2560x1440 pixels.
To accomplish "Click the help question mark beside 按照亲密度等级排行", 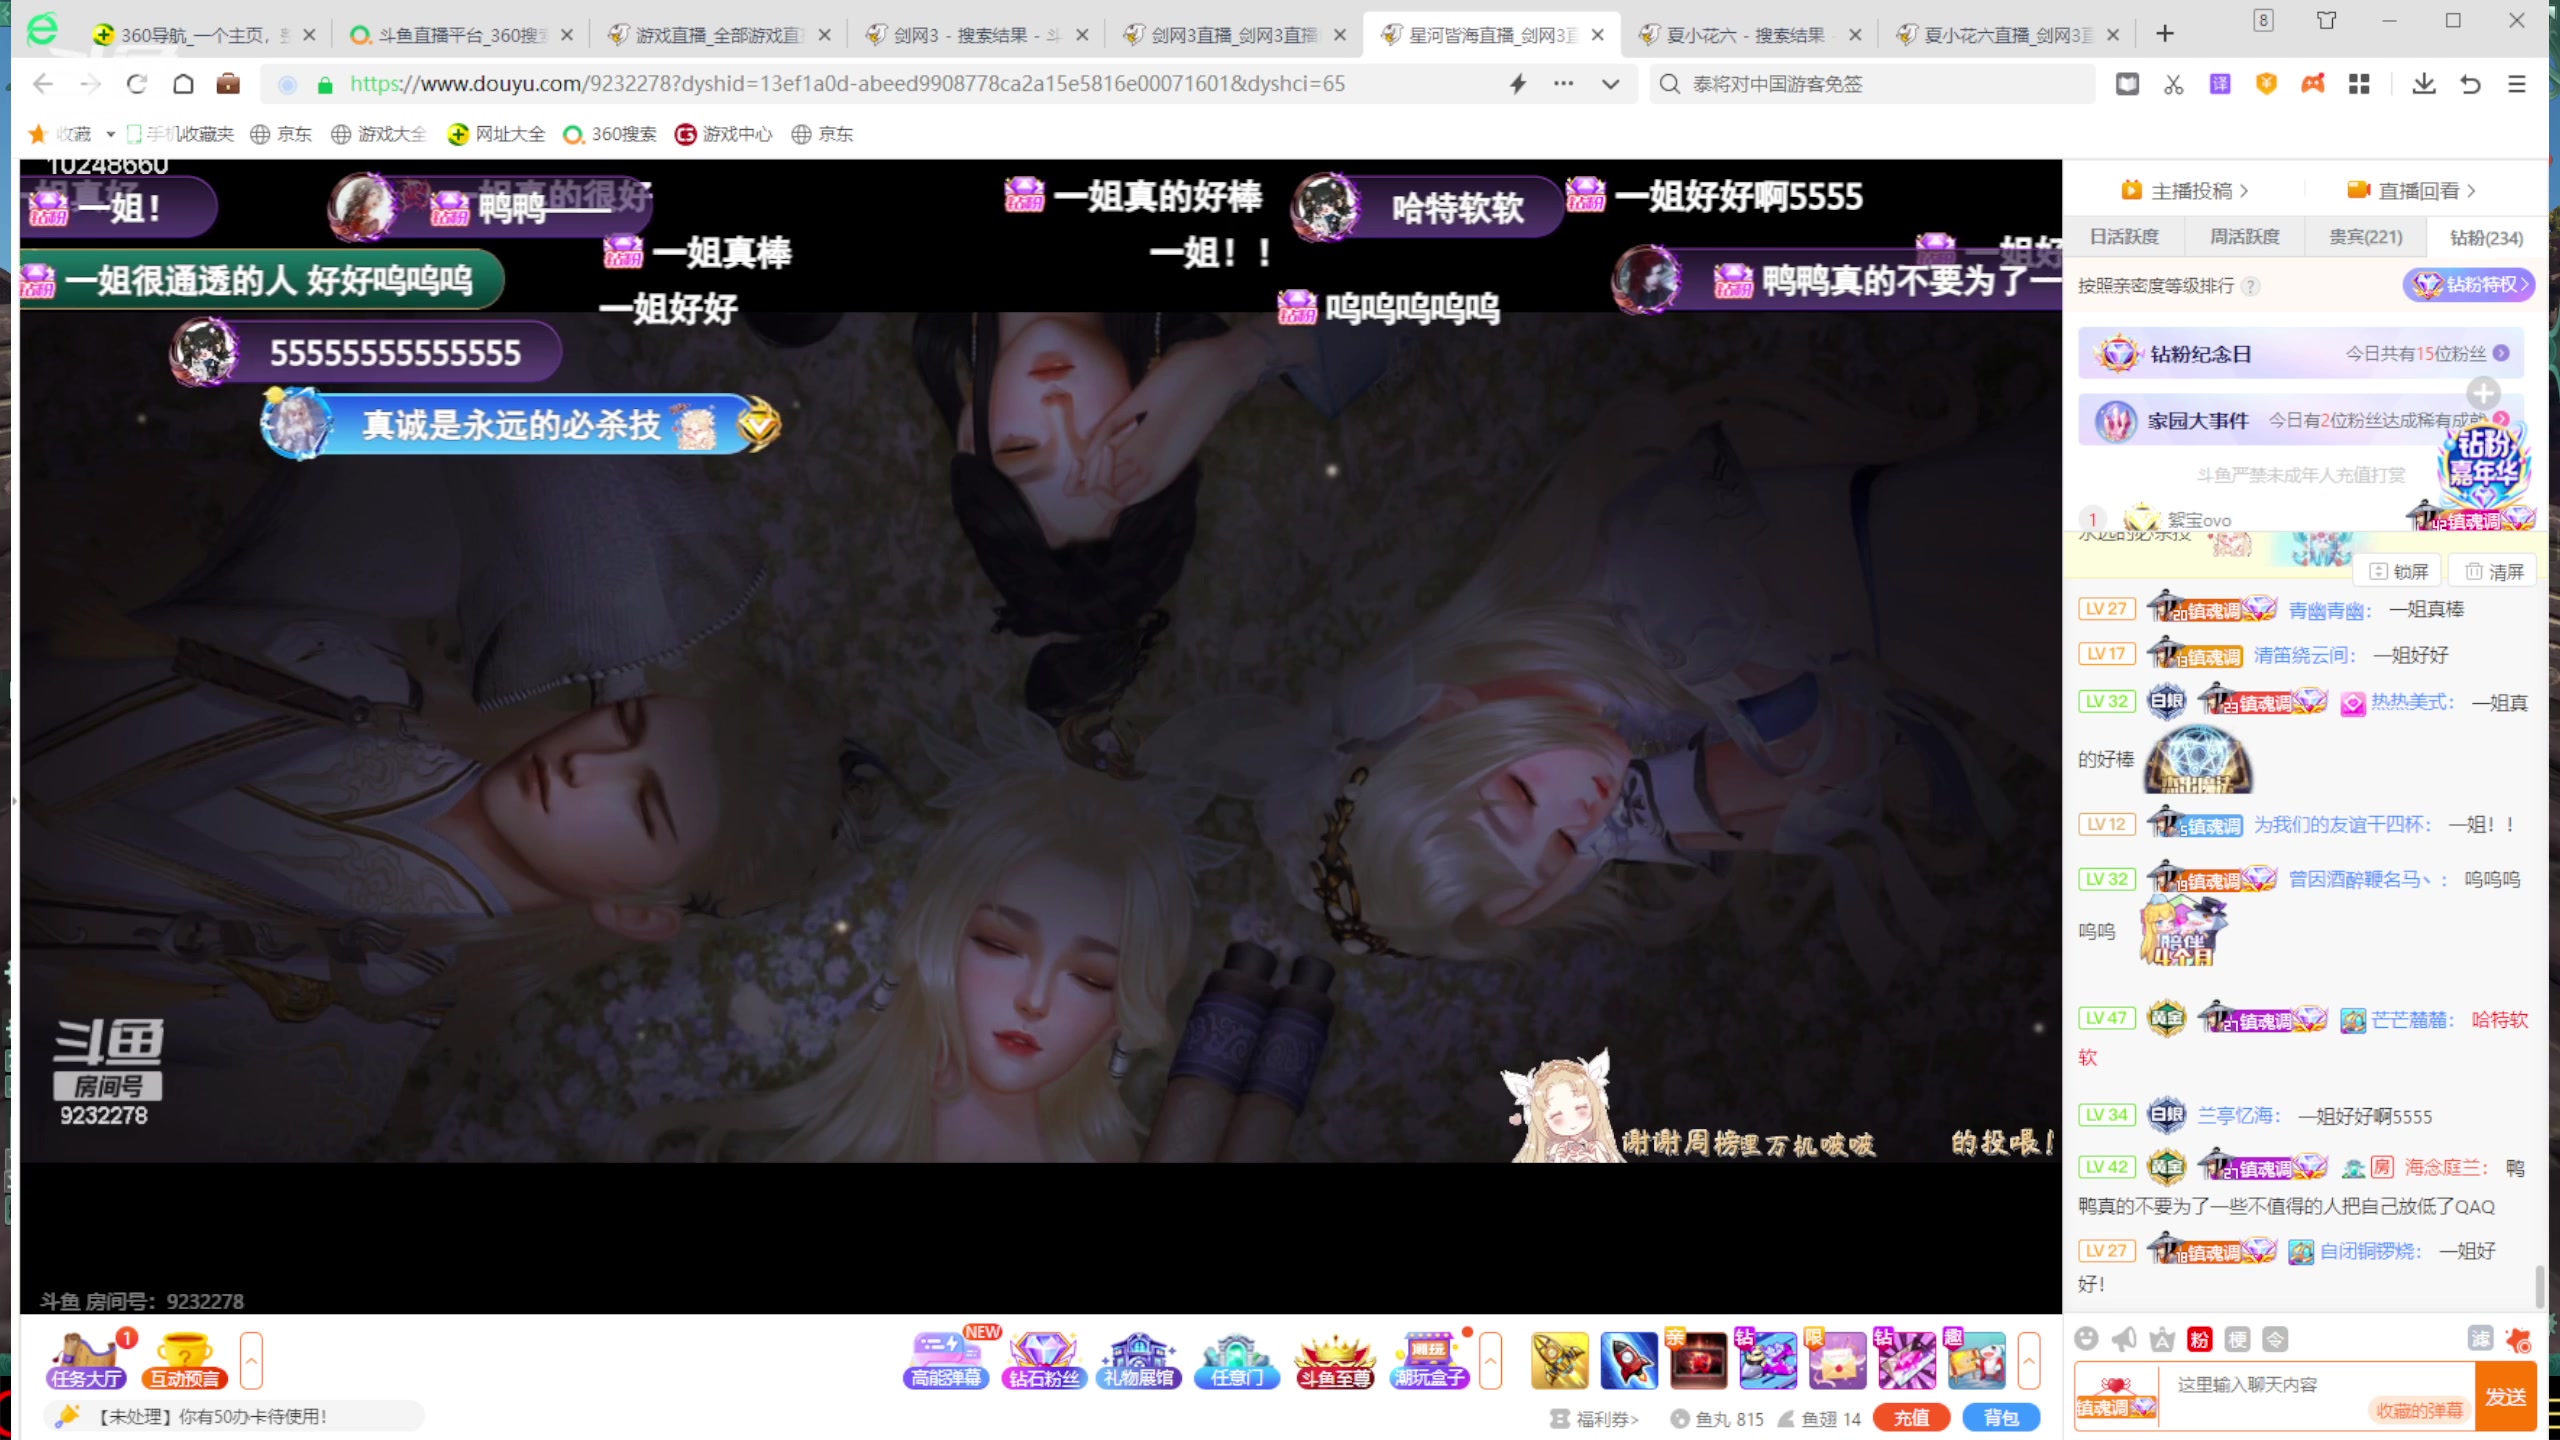I will [x=2251, y=286].
